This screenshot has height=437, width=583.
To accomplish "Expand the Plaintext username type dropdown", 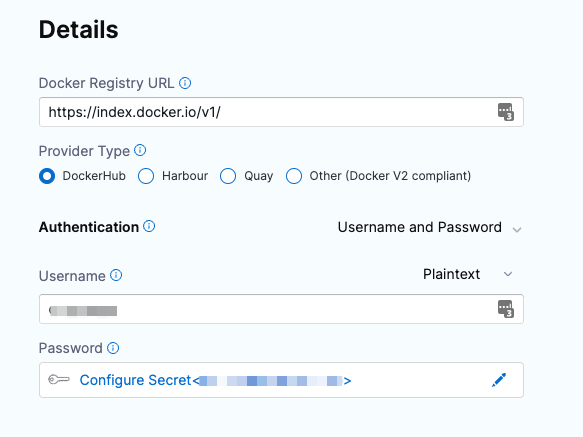I will (468, 274).
